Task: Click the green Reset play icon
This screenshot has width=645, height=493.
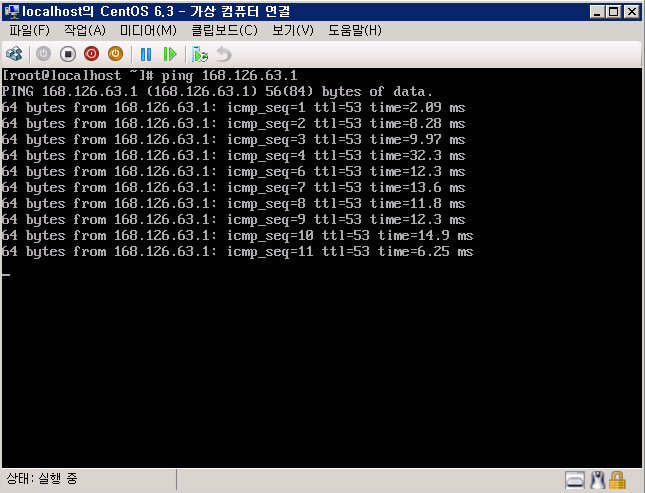Action: [x=169, y=54]
